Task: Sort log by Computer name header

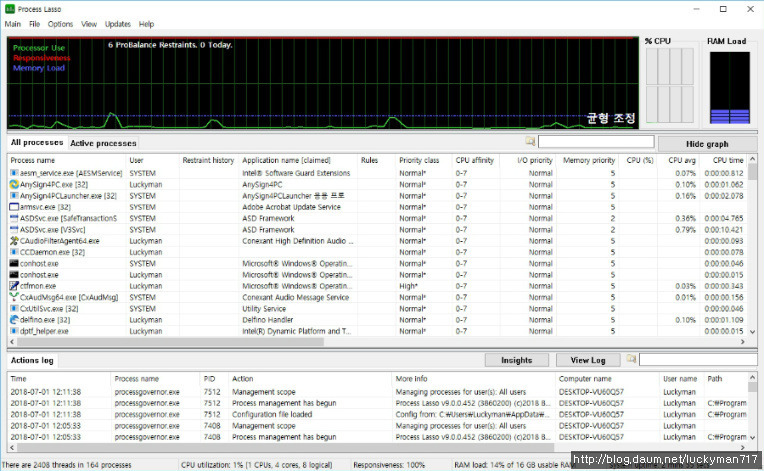Action: 608,378
